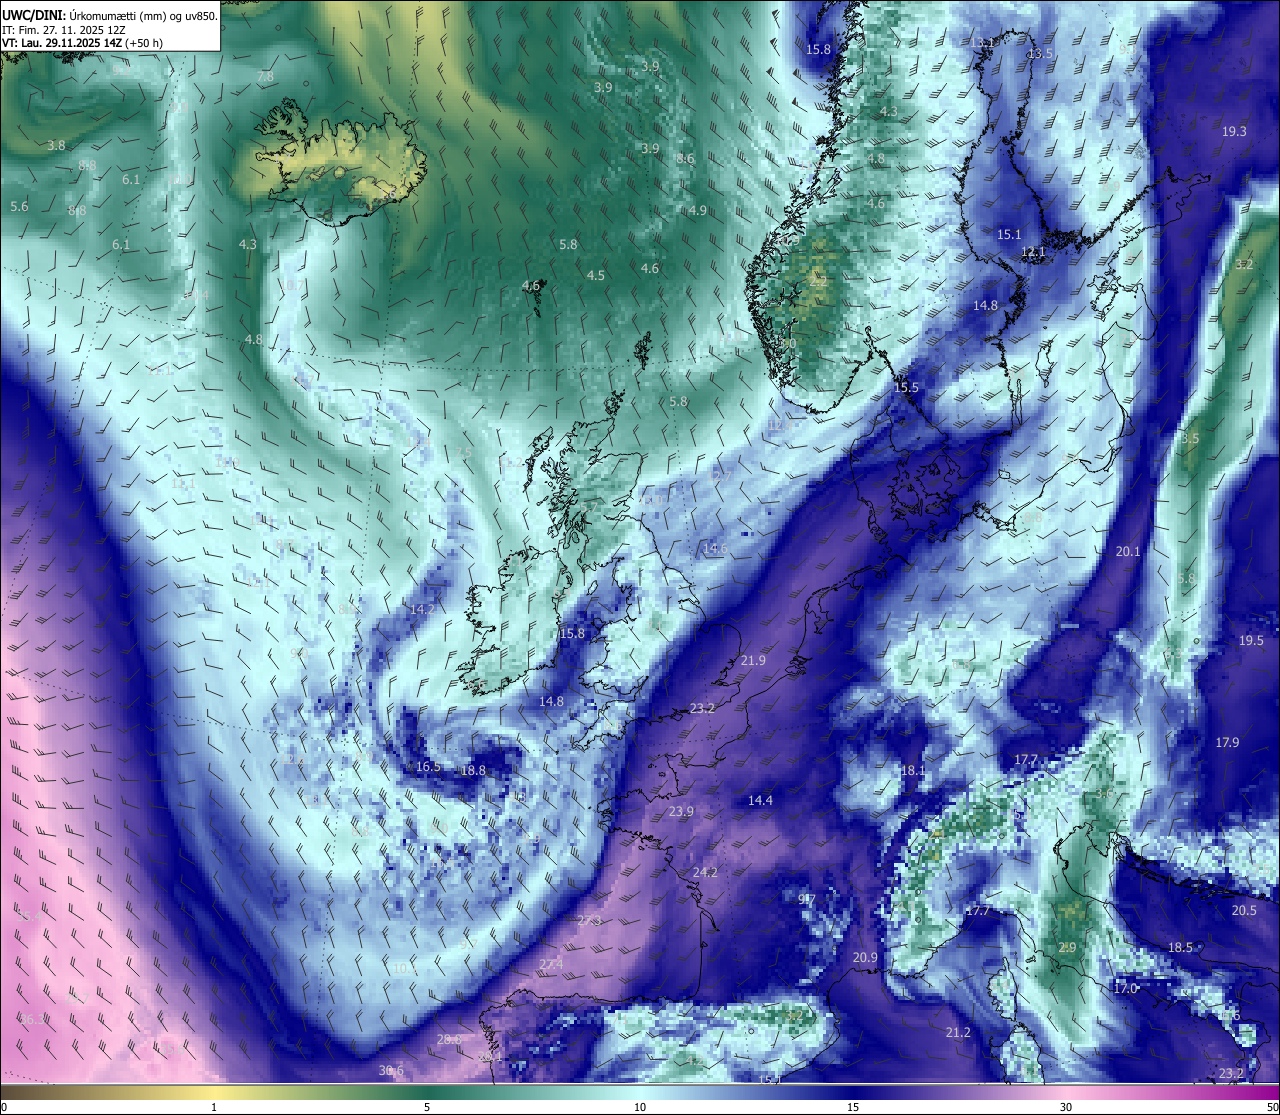This screenshot has width=1280, height=1115.
Task: Click the 14.2 value northwest of Ireland
Action: 422,609
